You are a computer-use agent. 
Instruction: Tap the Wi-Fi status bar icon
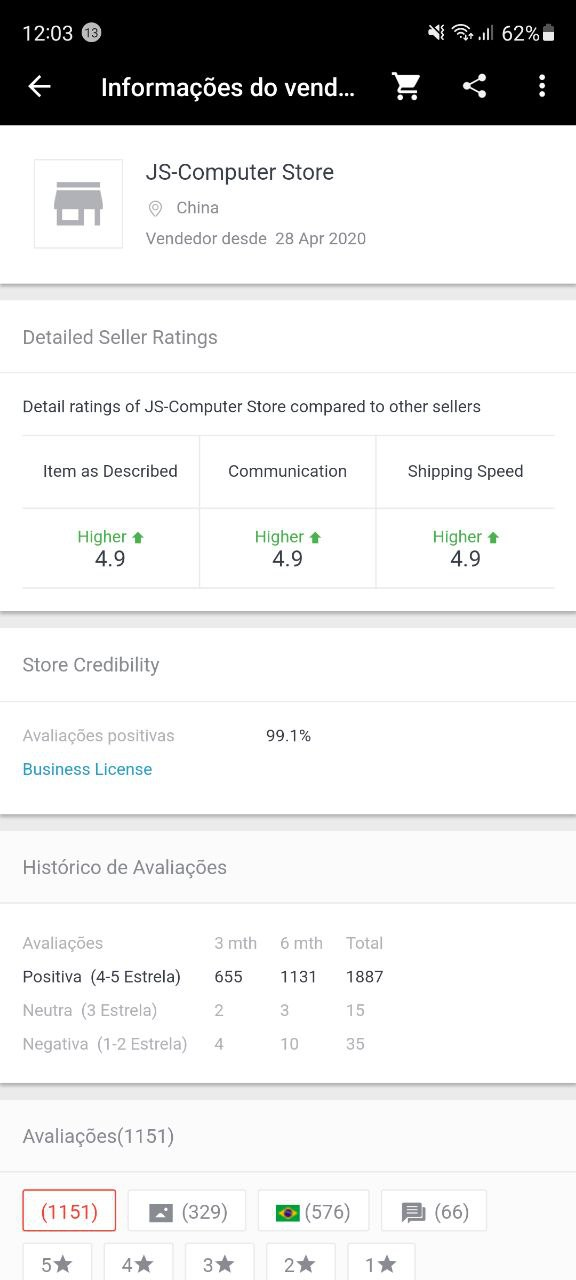pos(462,33)
